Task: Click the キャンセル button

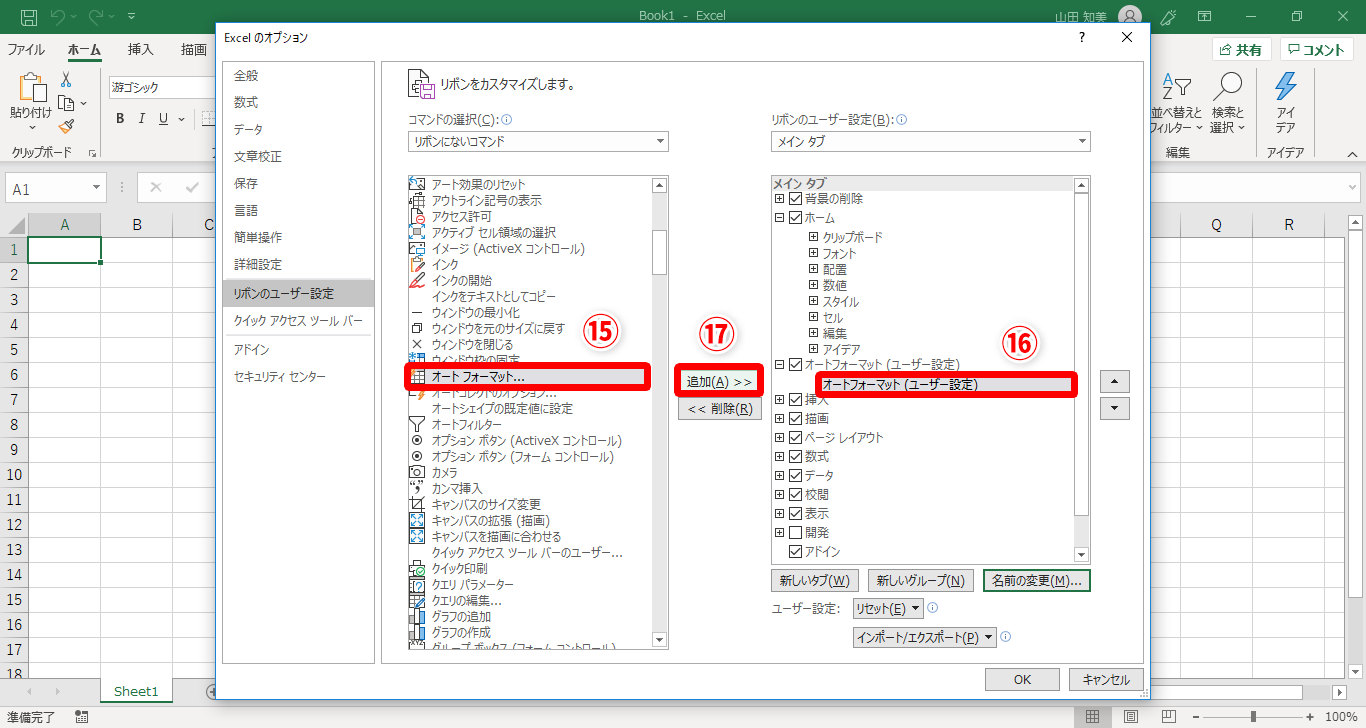Action: click(1106, 679)
